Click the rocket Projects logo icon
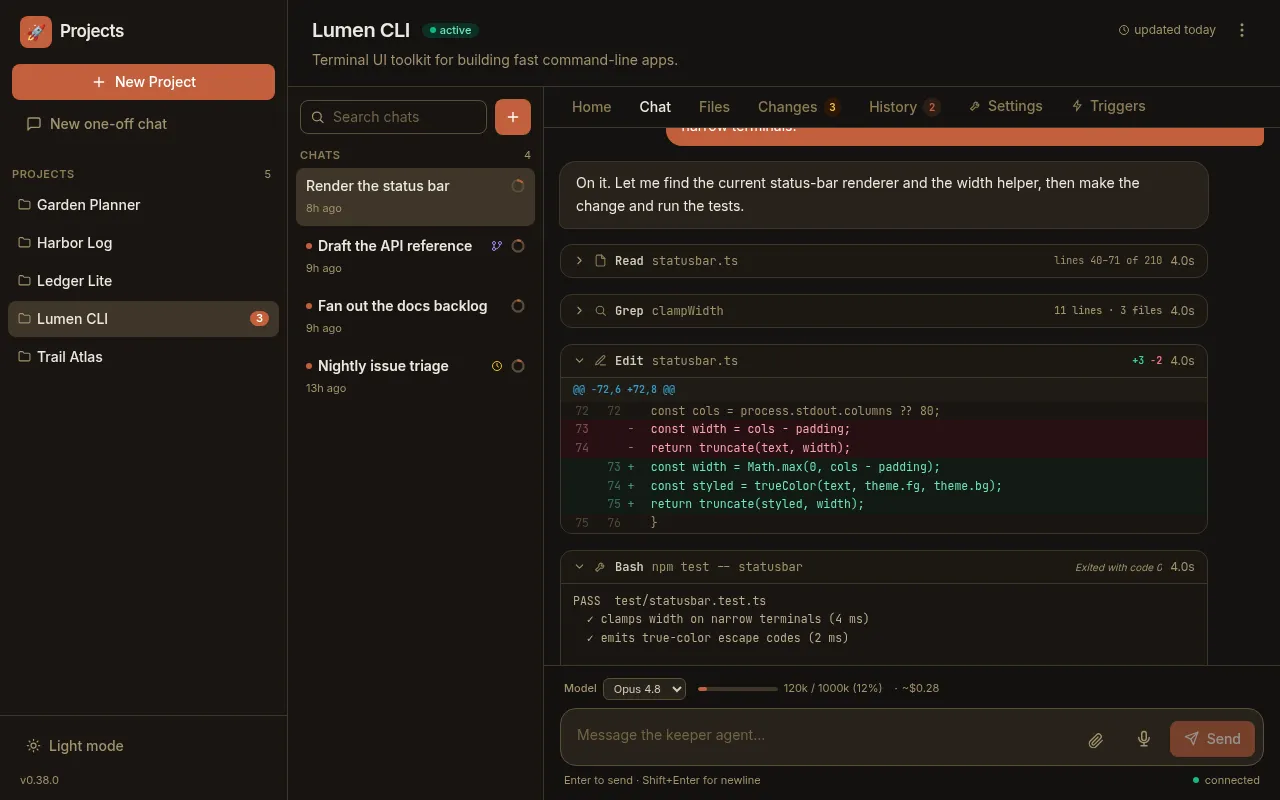This screenshot has width=1280, height=800. click(x=36, y=32)
